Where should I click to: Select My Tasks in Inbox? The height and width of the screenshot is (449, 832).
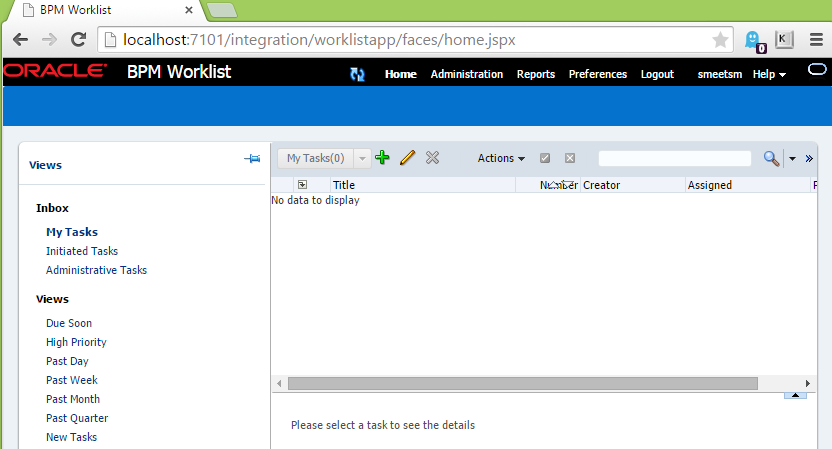72,232
